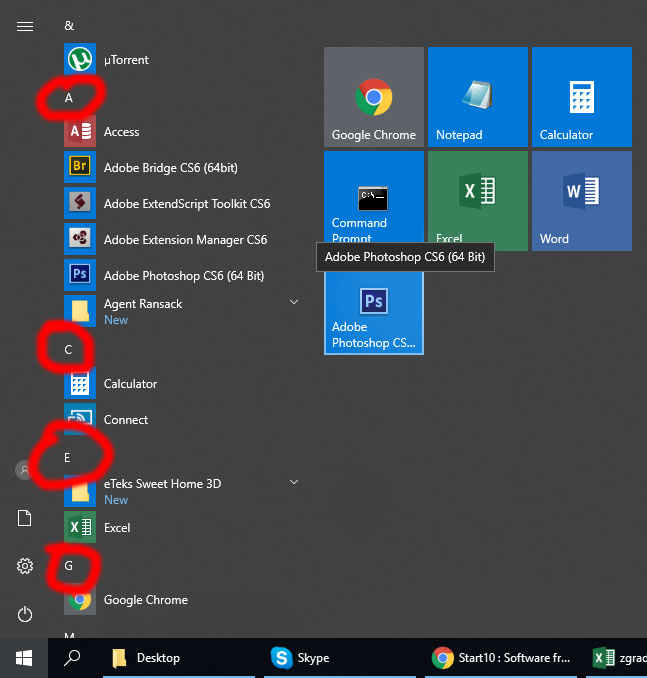The height and width of the screenshot is (678, 647).
Task: Open Adobe Bridge CS6 (64bit)
Action: [182, 167]
